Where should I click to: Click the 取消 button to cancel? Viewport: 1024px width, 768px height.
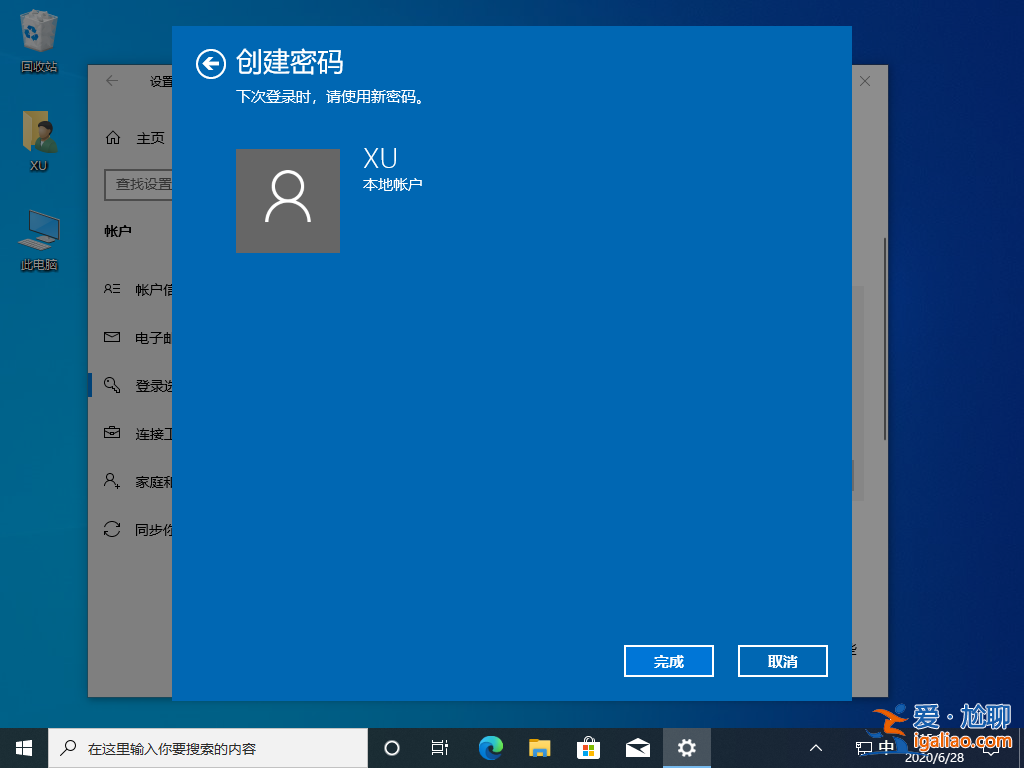pyautogui.click(x=782, y=661)
